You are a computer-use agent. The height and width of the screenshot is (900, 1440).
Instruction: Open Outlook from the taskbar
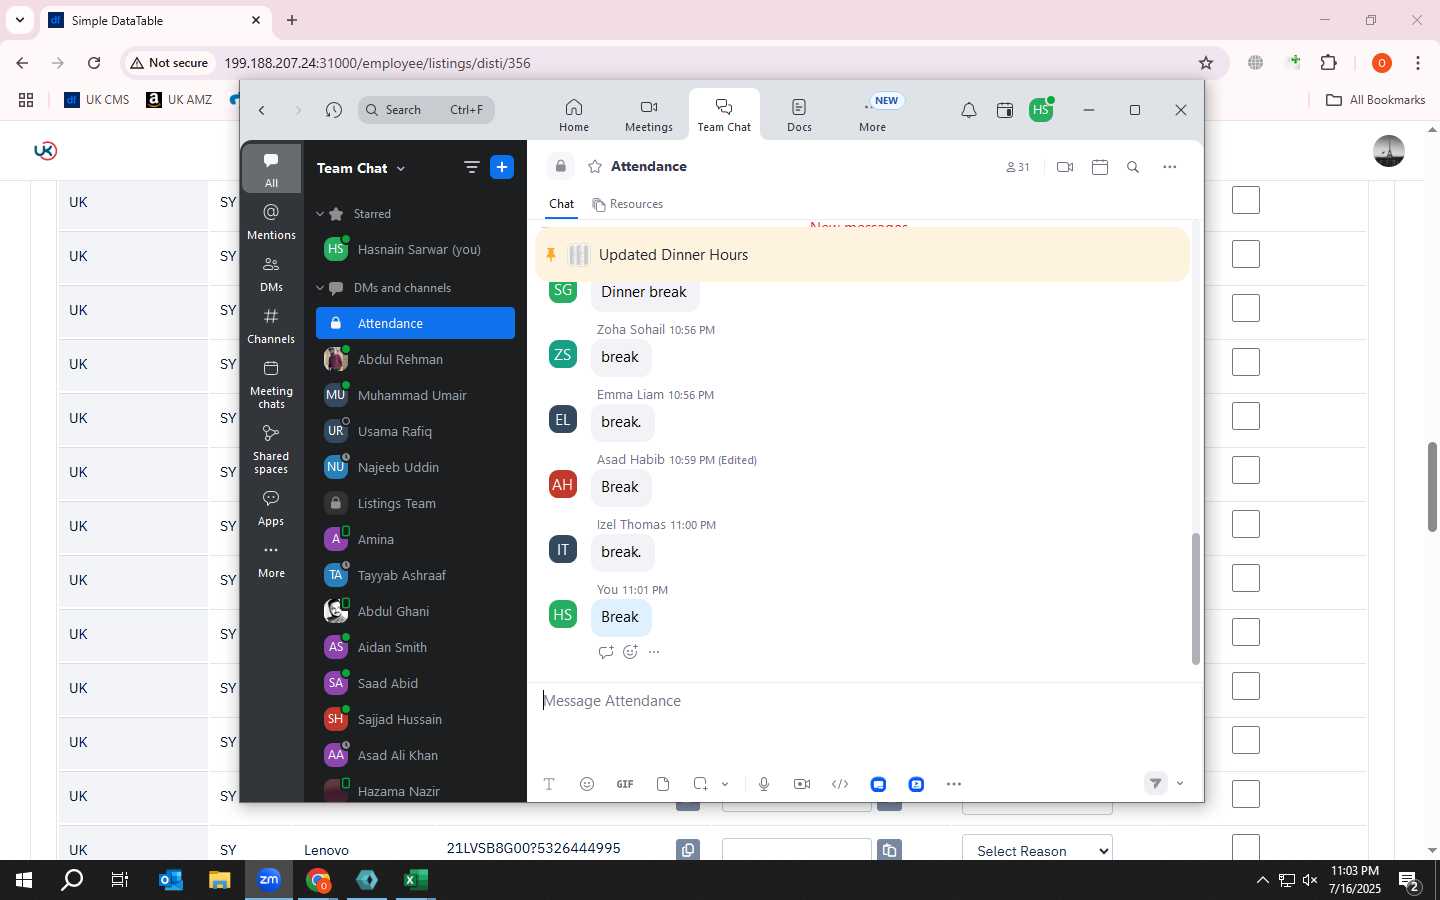click(171, 880)
